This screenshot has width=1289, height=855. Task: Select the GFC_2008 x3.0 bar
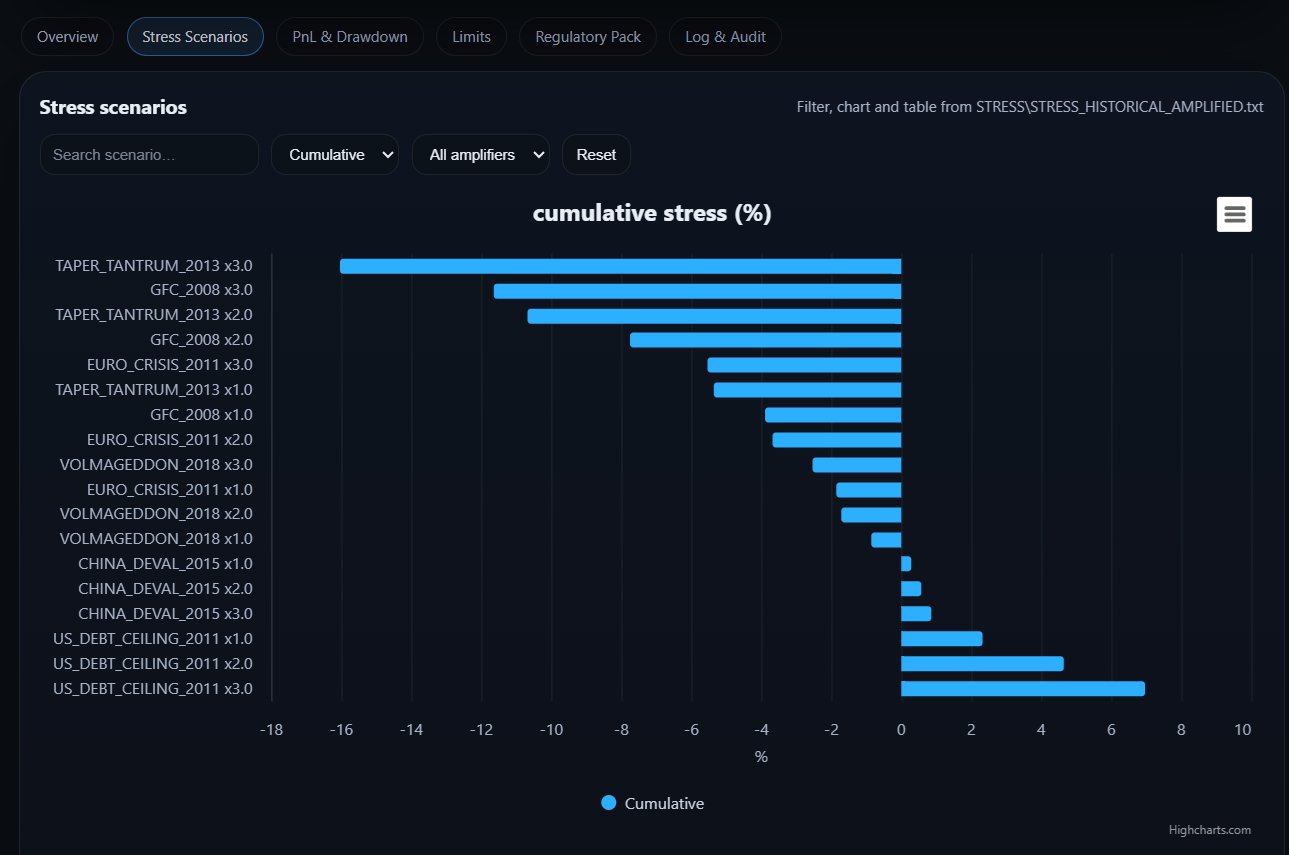point(697,291)
